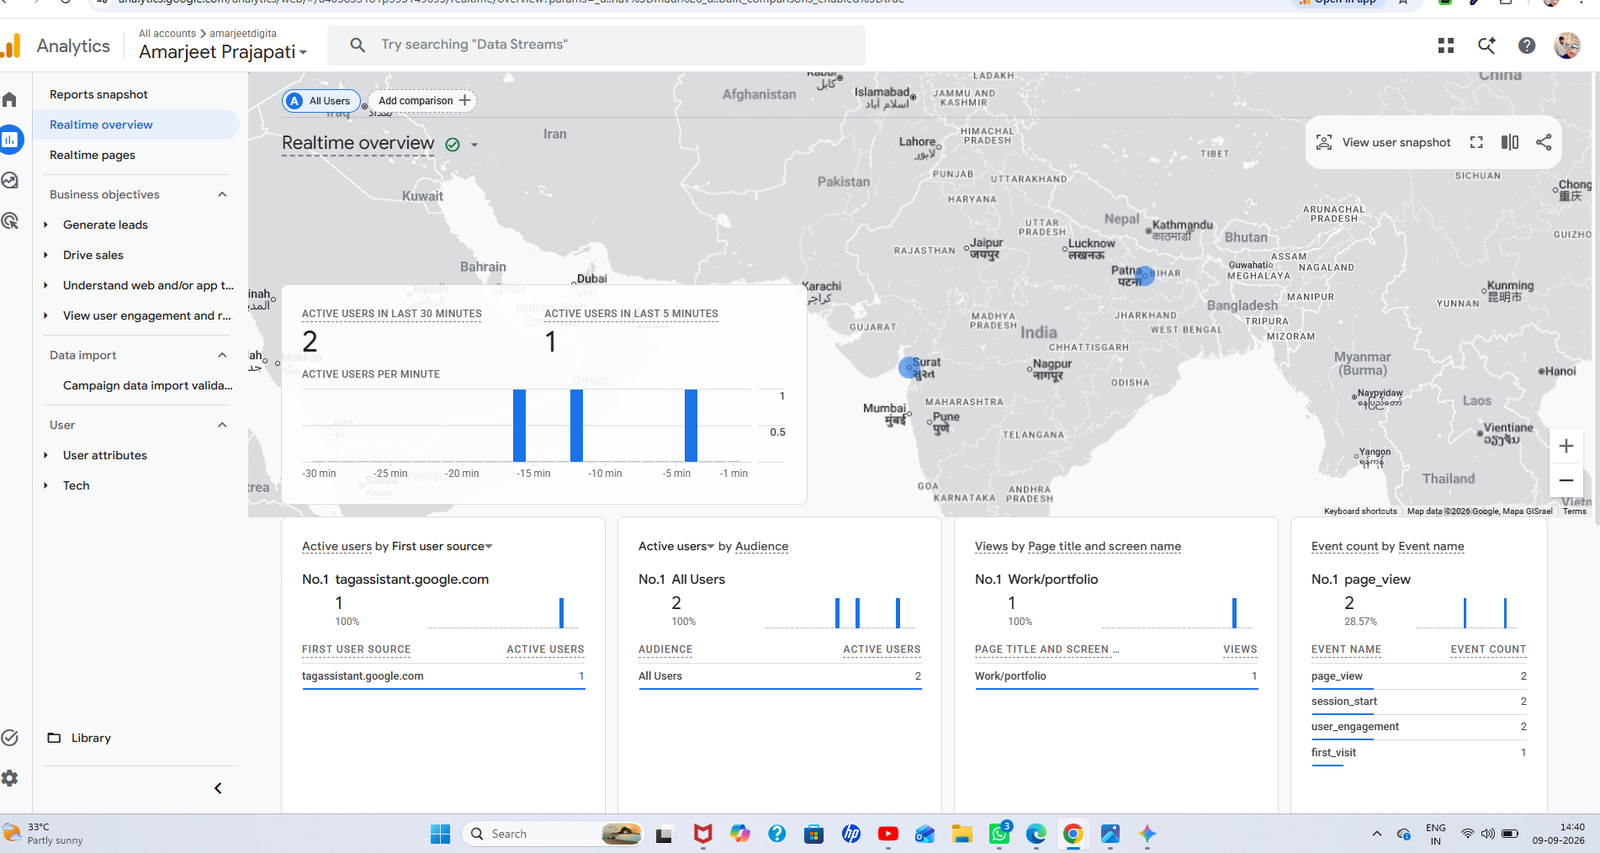This screenshot has width=1600, height=853.
Task: Click the edit comparisons icon
Action: (x=1510, y=142)
